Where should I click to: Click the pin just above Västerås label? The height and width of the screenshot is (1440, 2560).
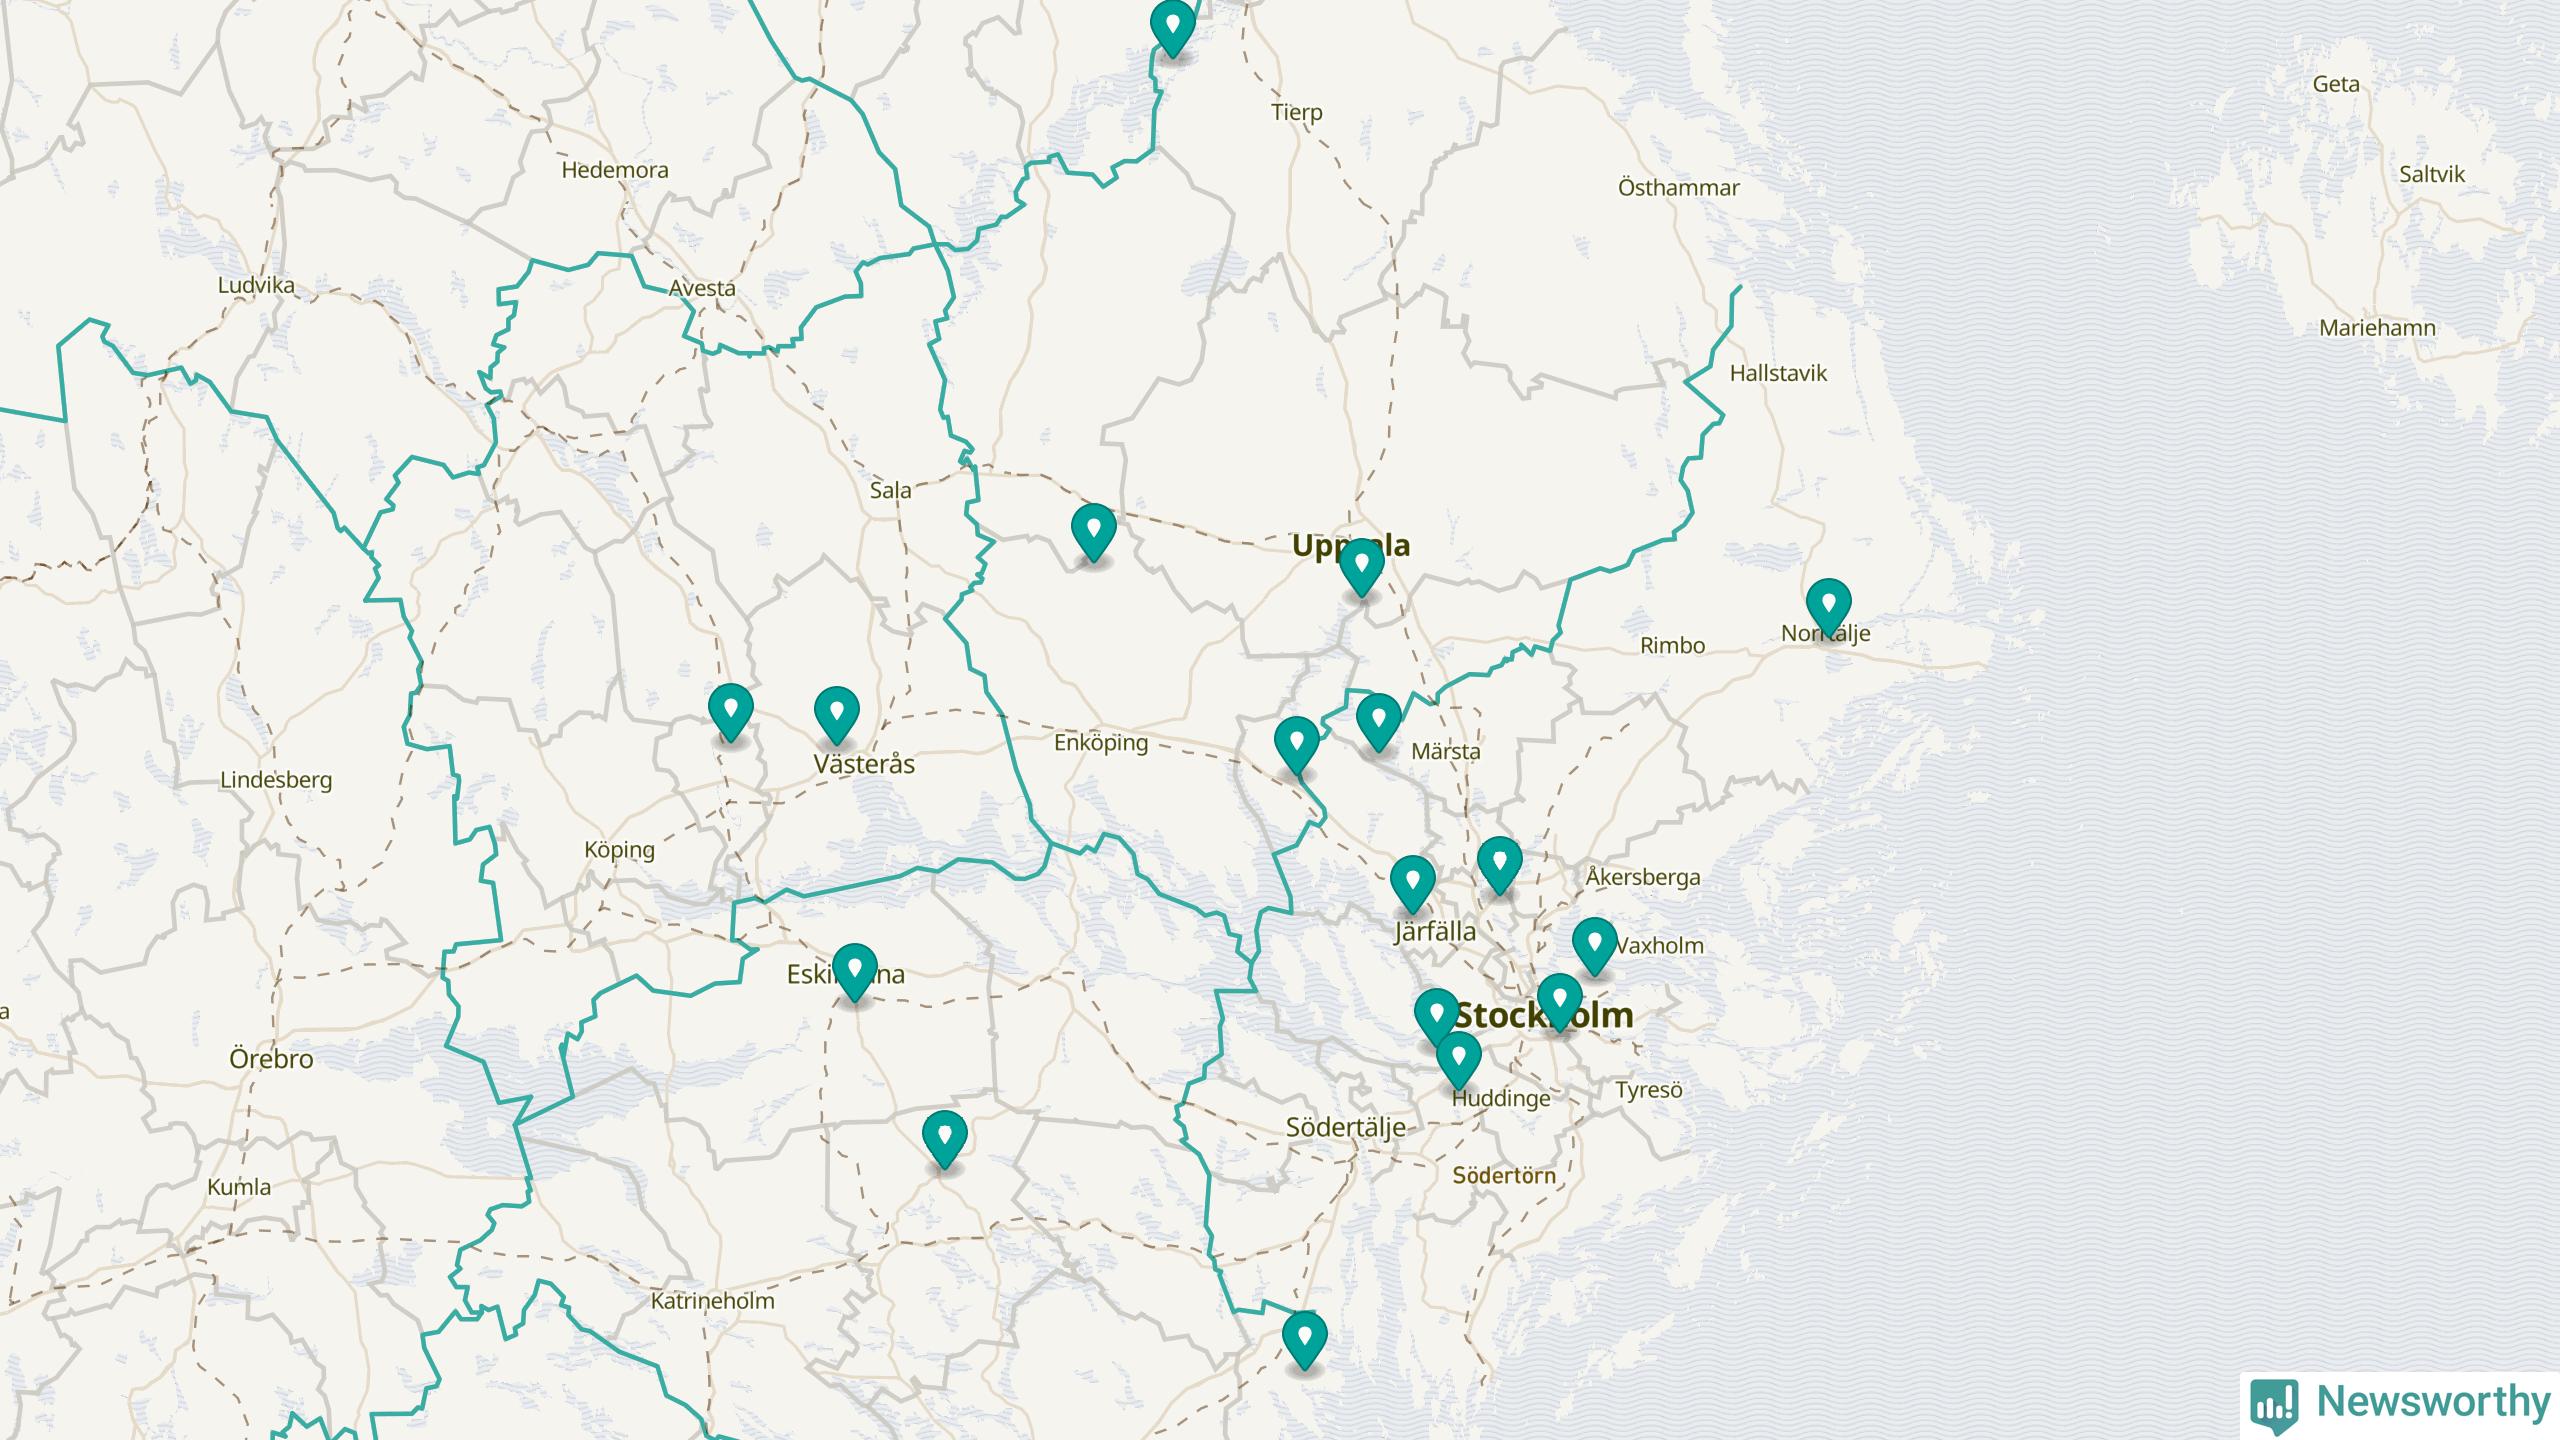point(837,713)
